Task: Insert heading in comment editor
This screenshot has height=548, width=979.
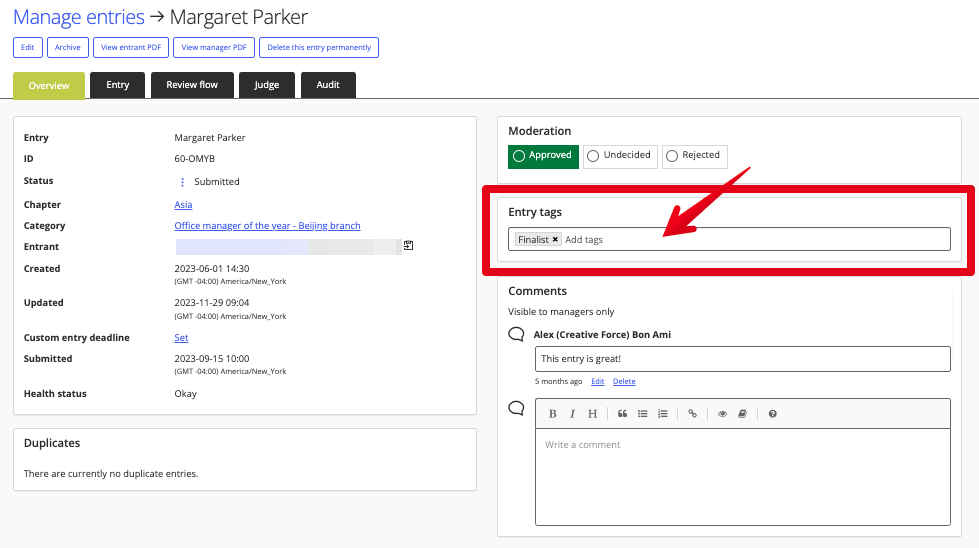Action: 593,414
